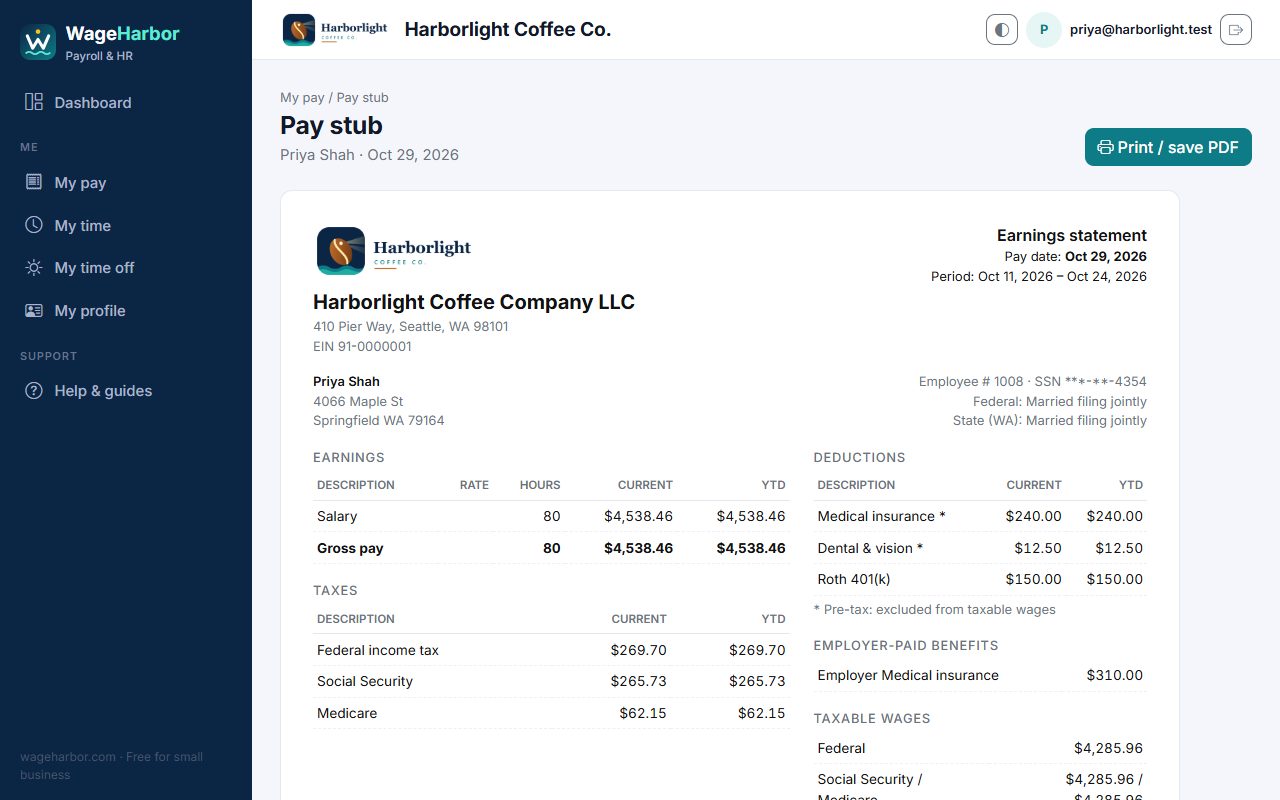1280x800 pixels.
Task: Navigate to My time off
Action: pyautogui.click(x=126, y=267)
